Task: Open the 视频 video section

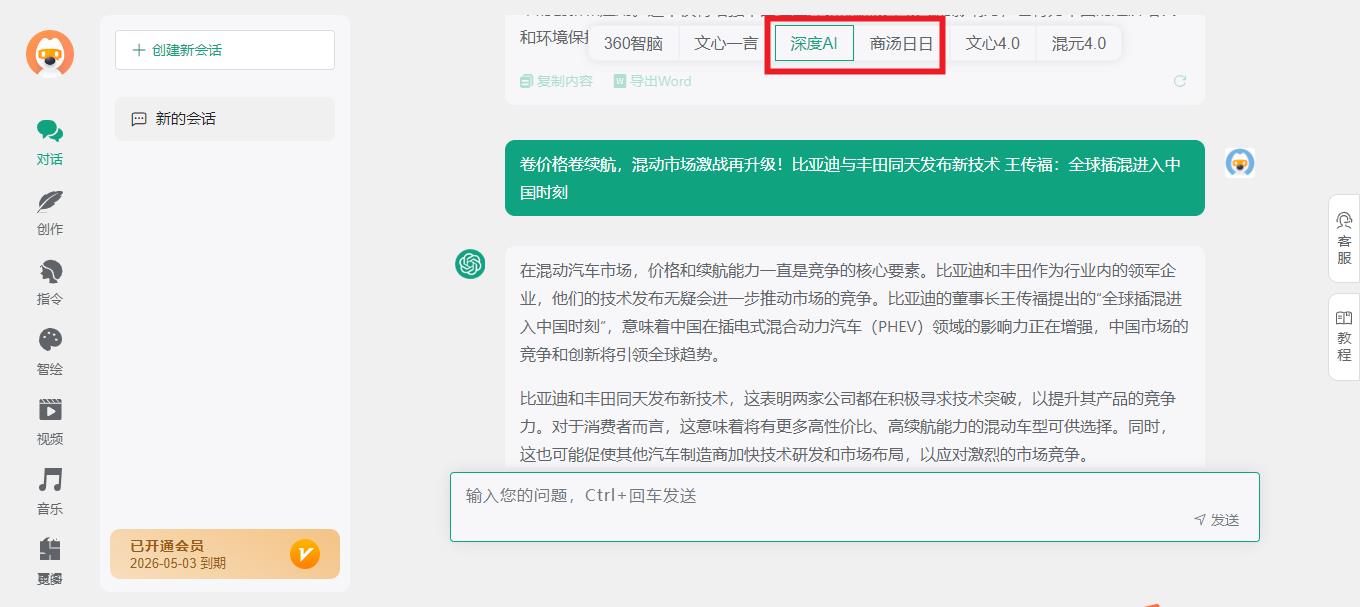Action: pos(50,422)
